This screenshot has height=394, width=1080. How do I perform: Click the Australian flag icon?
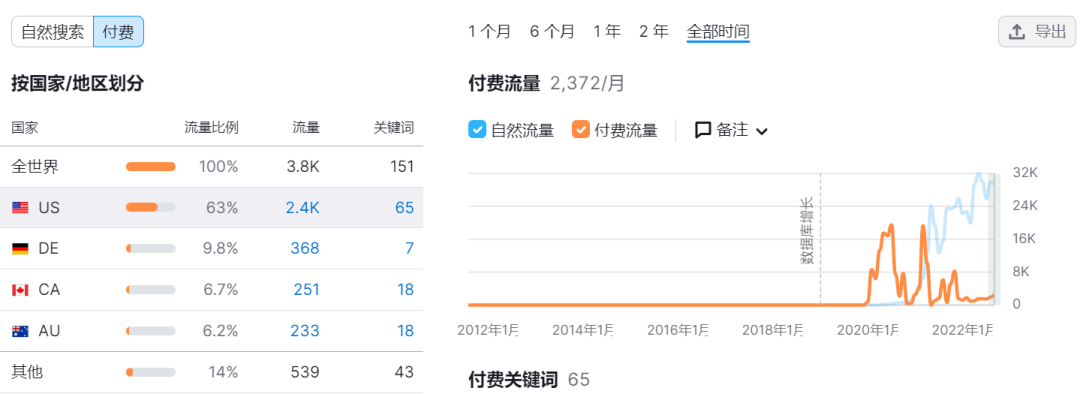21,331
